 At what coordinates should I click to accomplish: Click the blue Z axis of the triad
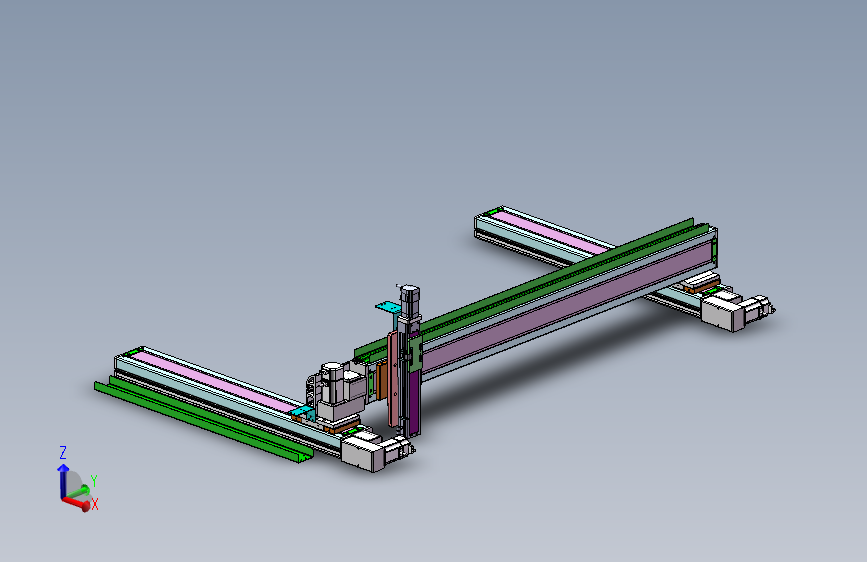click(63, 482)
